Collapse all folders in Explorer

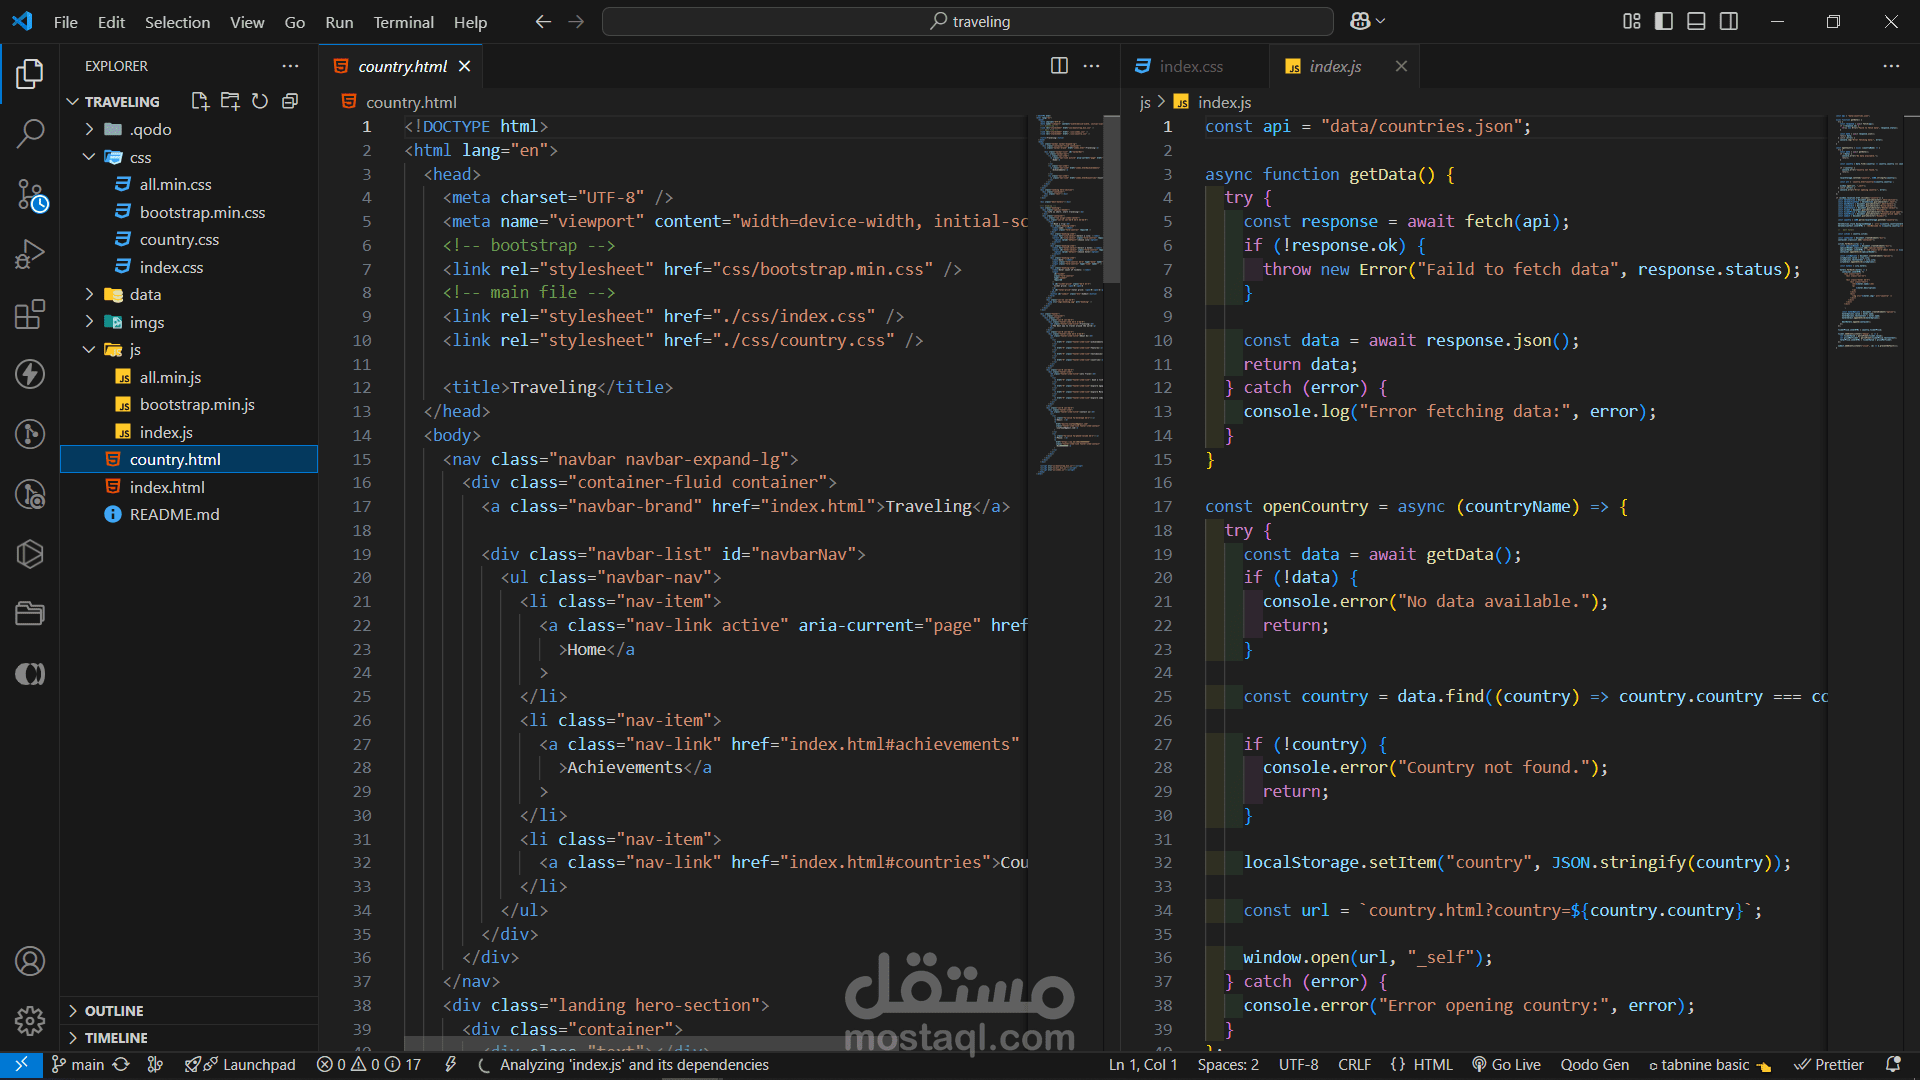pos(290,101)
